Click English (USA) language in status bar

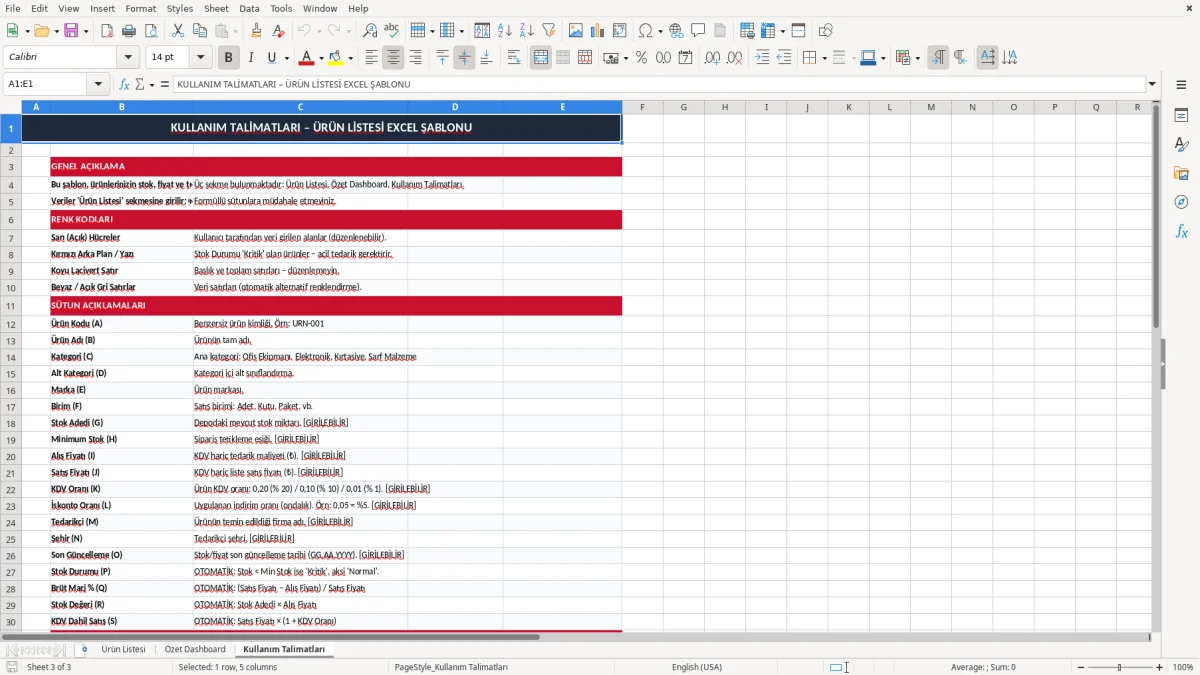[x=697, y=667]
